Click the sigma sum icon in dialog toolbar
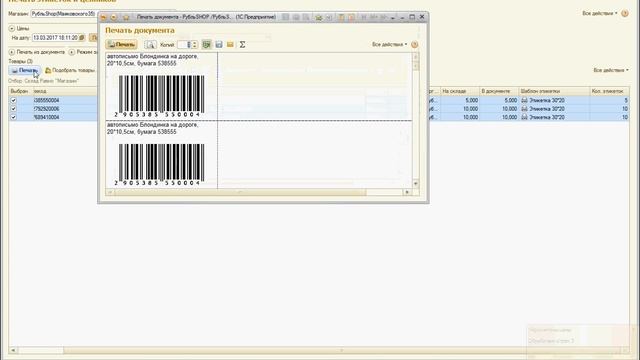Image resolution: width=640 pixels, height=360 pixels. click(242, 44)
